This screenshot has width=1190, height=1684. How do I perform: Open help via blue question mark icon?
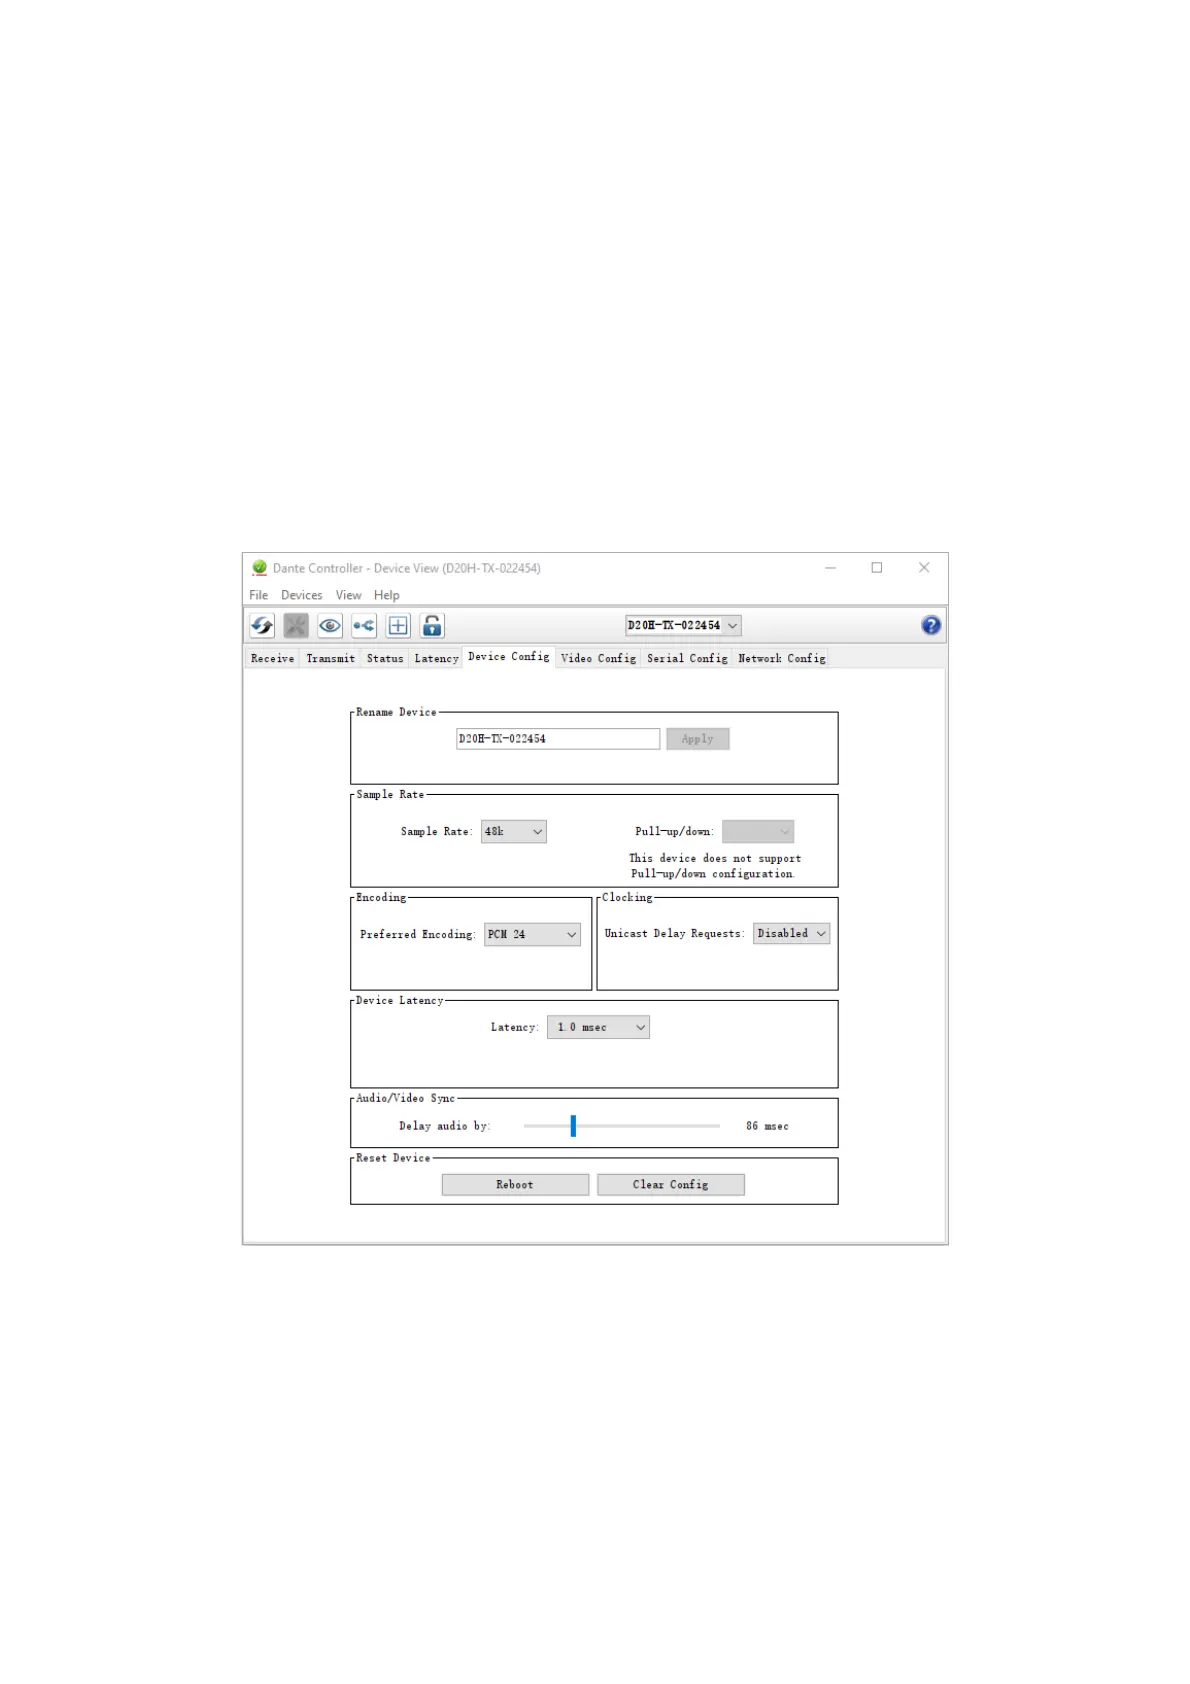[x=931, y=626]
